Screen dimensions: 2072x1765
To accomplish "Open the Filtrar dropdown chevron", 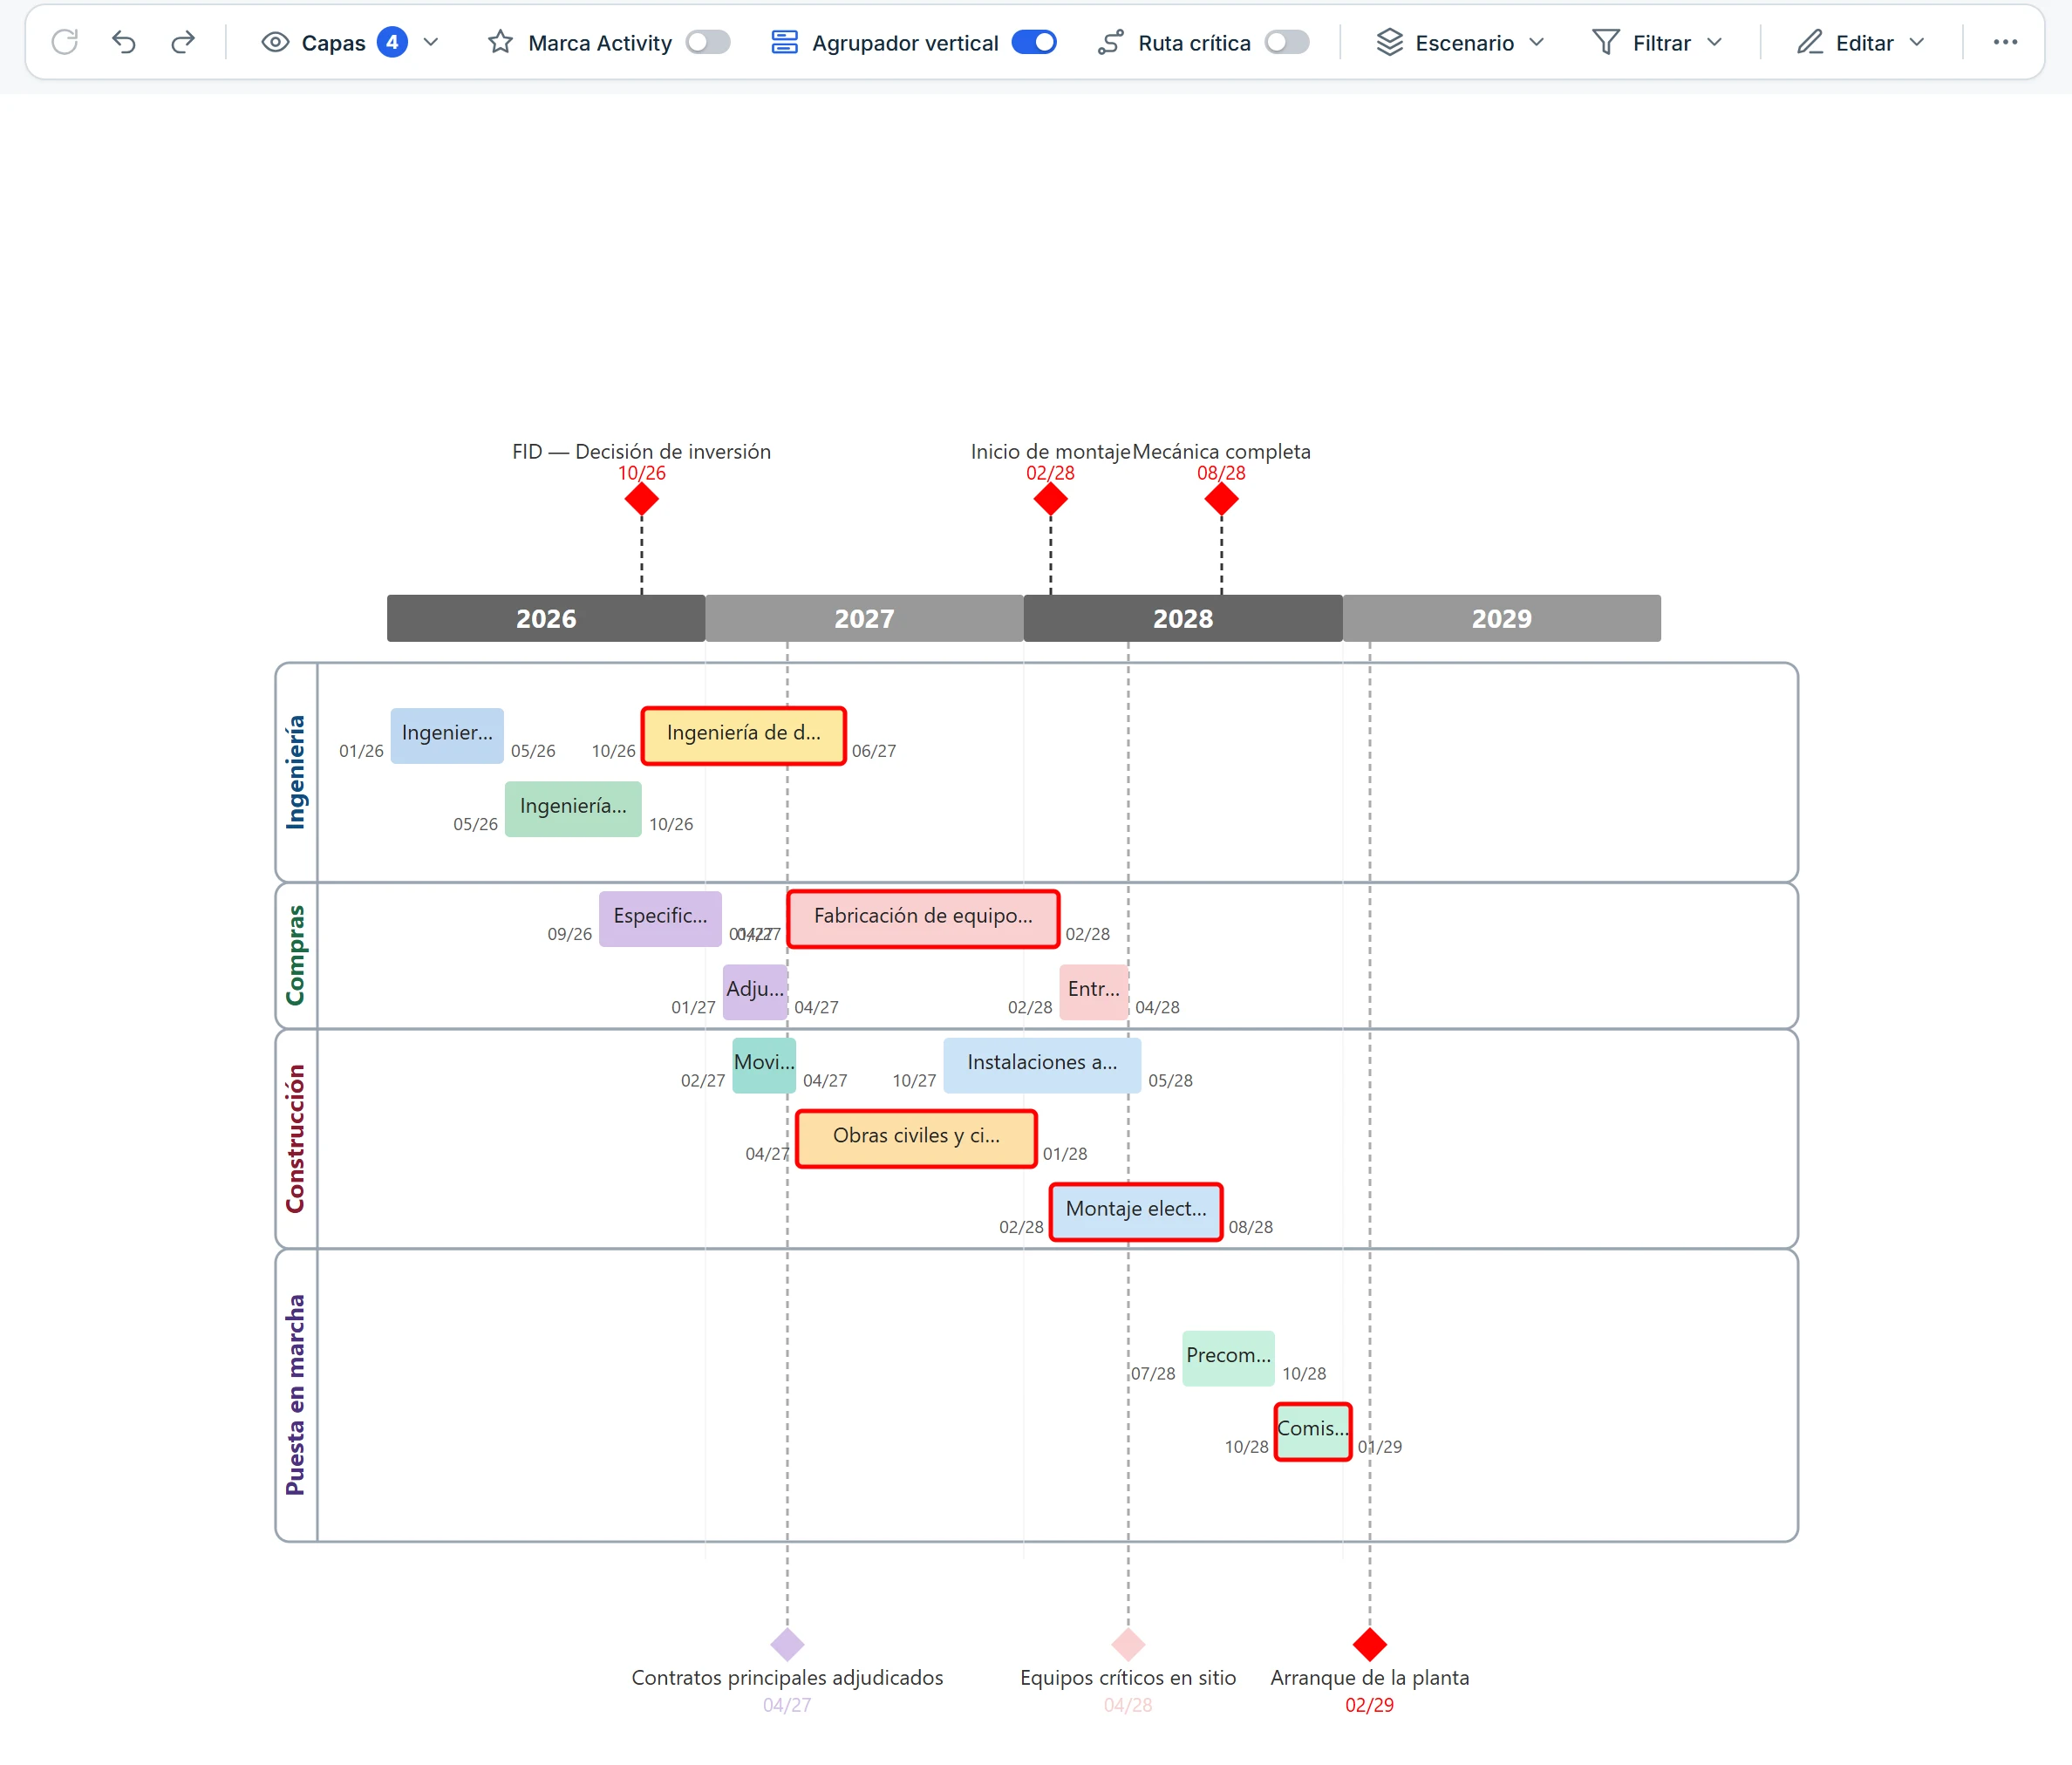I will pos(1715,42).
